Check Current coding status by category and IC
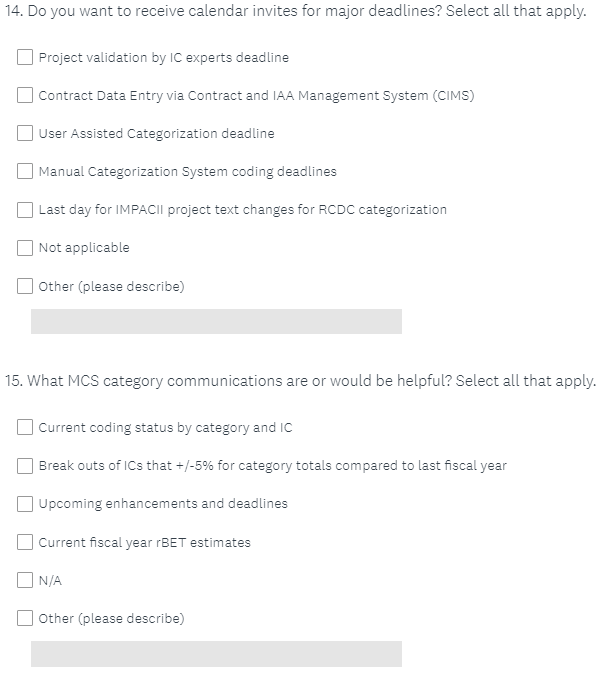Viewport: 613px width, 674px height. [x=25, y=427]
